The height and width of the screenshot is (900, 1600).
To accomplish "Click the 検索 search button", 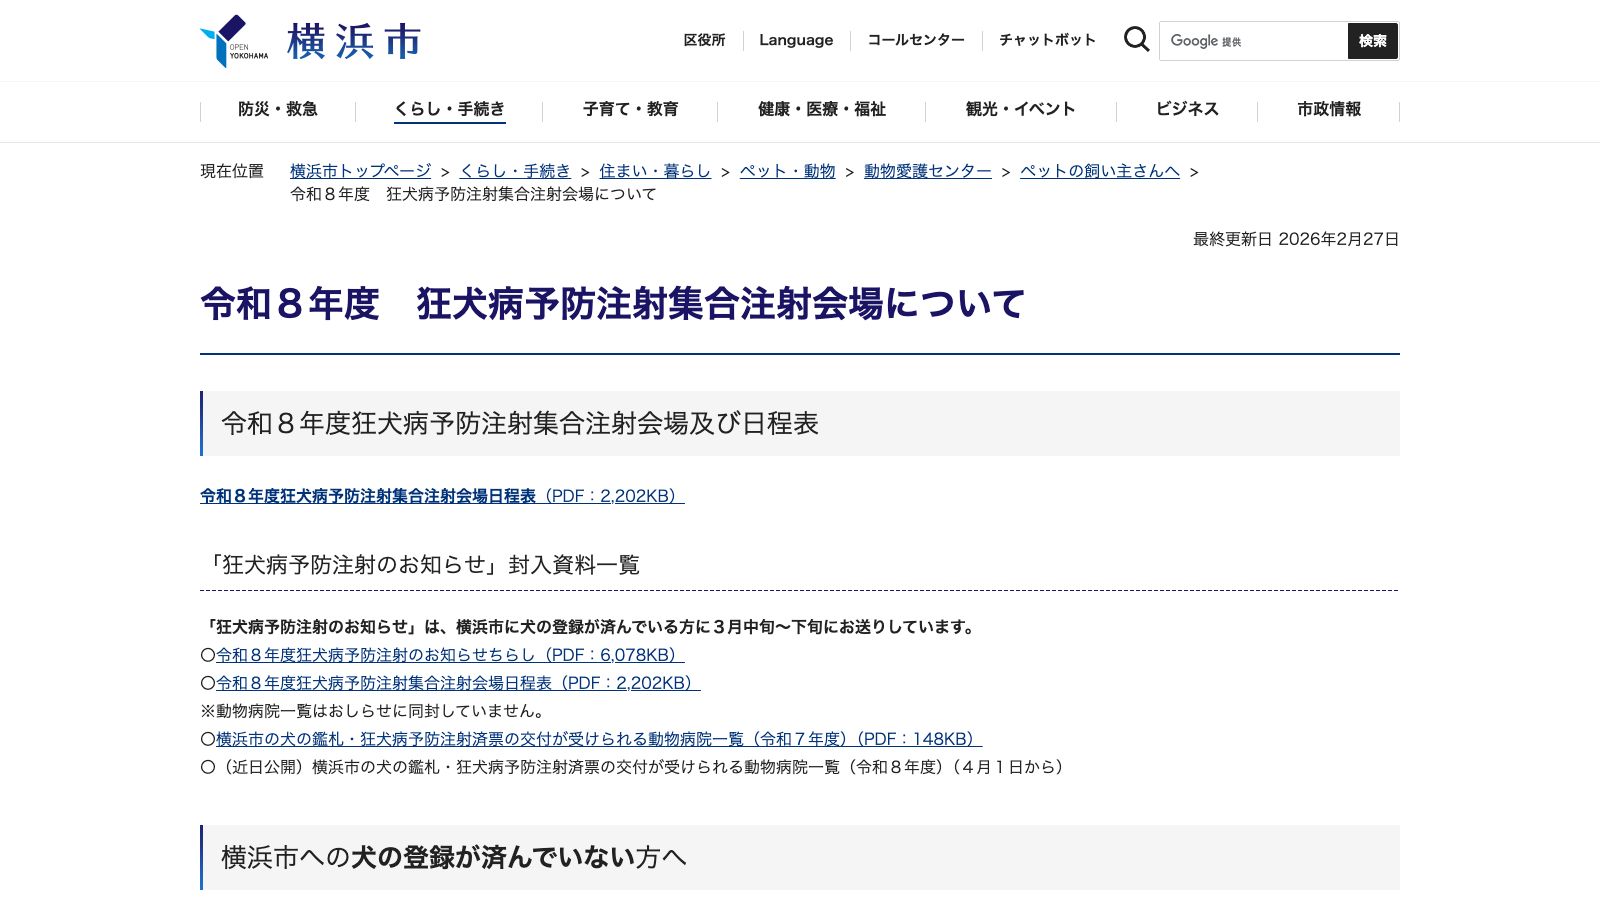I will [1373, 41].
